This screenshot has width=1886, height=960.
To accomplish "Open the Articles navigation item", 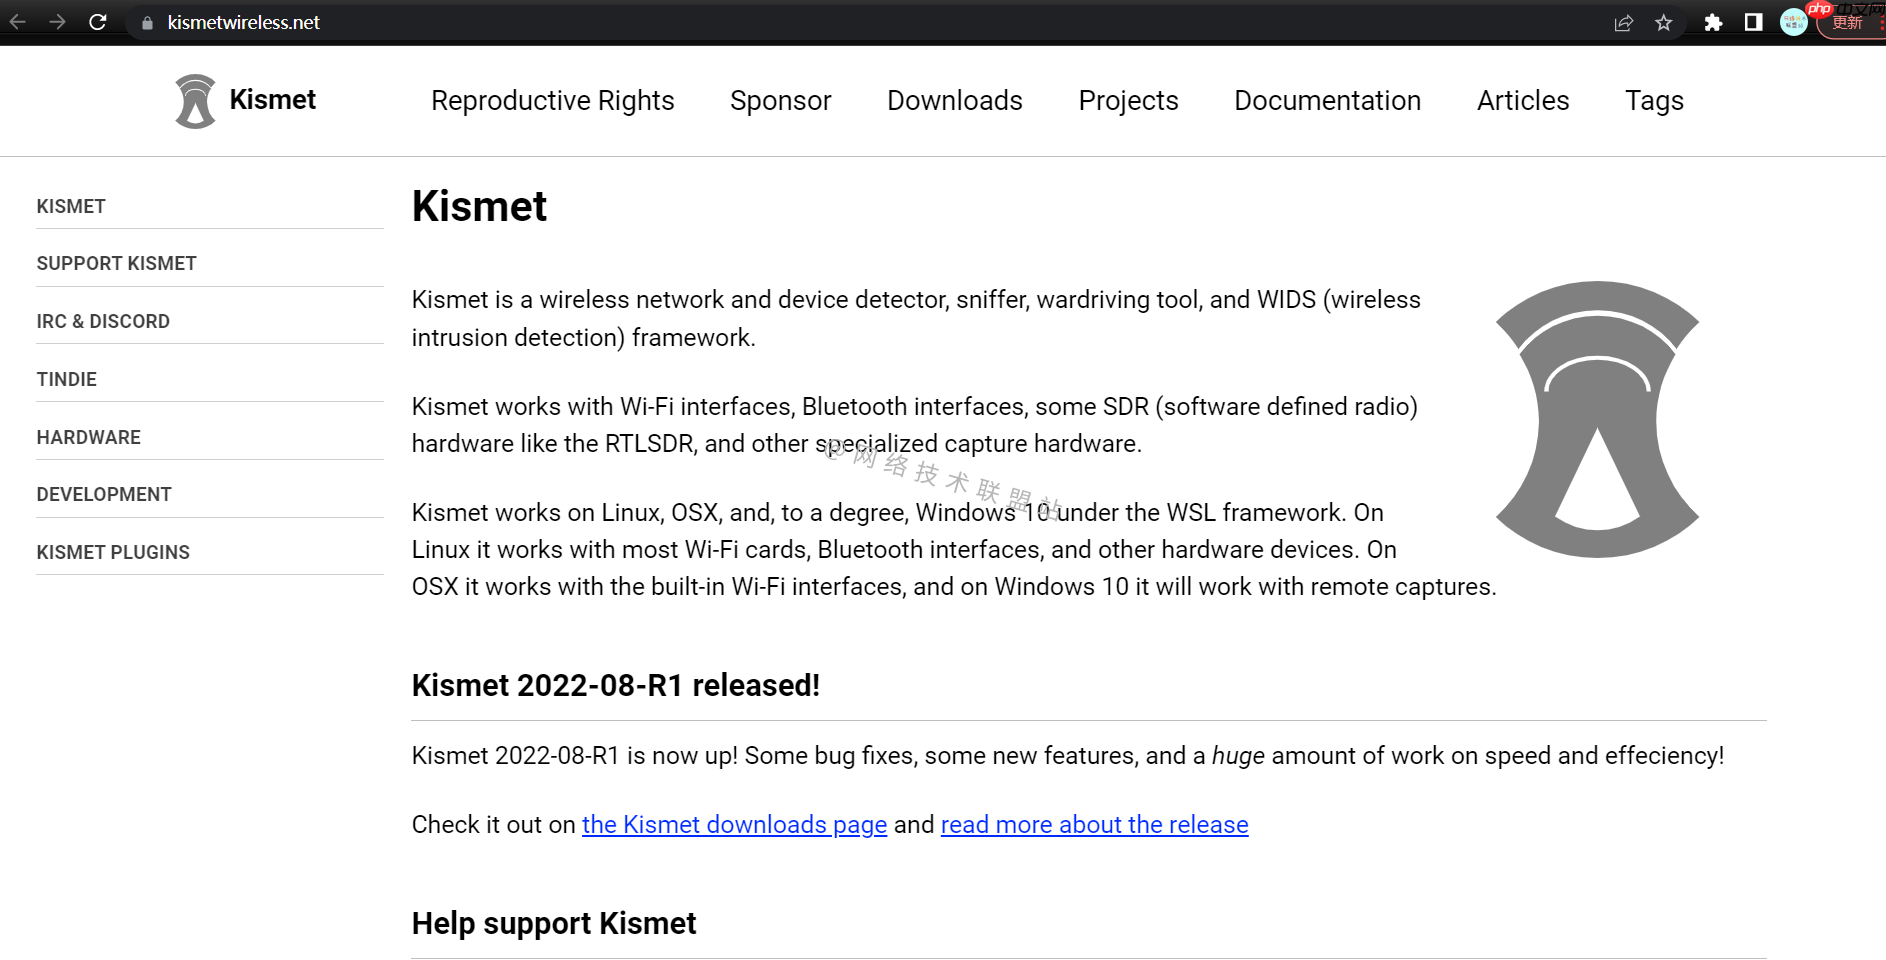I will coord(1522,101).
